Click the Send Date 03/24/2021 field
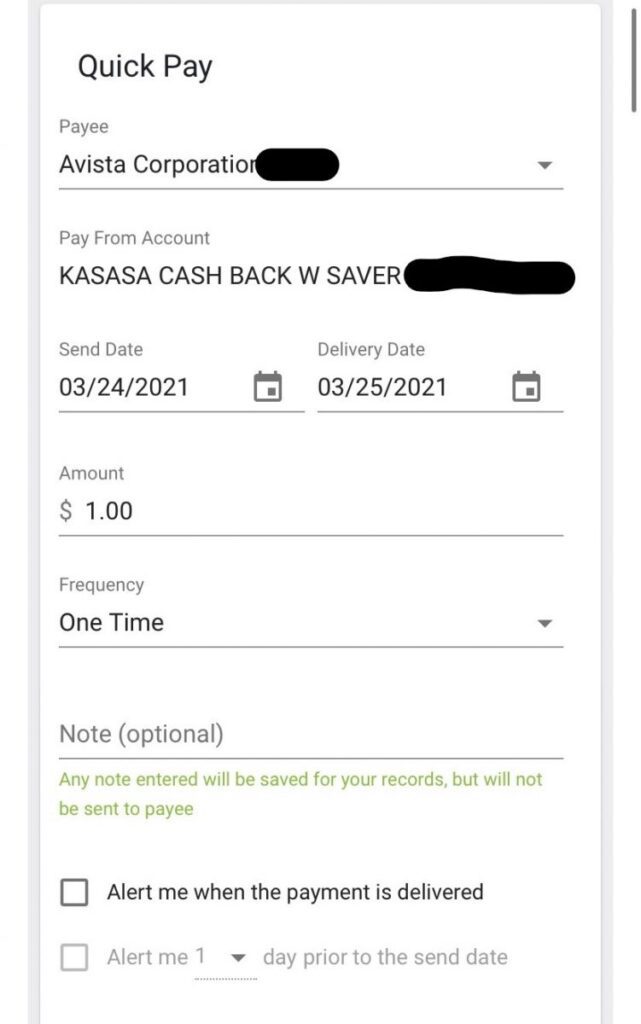Image resolution: width=641 pixels, height=1024 pixels. tap(124, 387)
